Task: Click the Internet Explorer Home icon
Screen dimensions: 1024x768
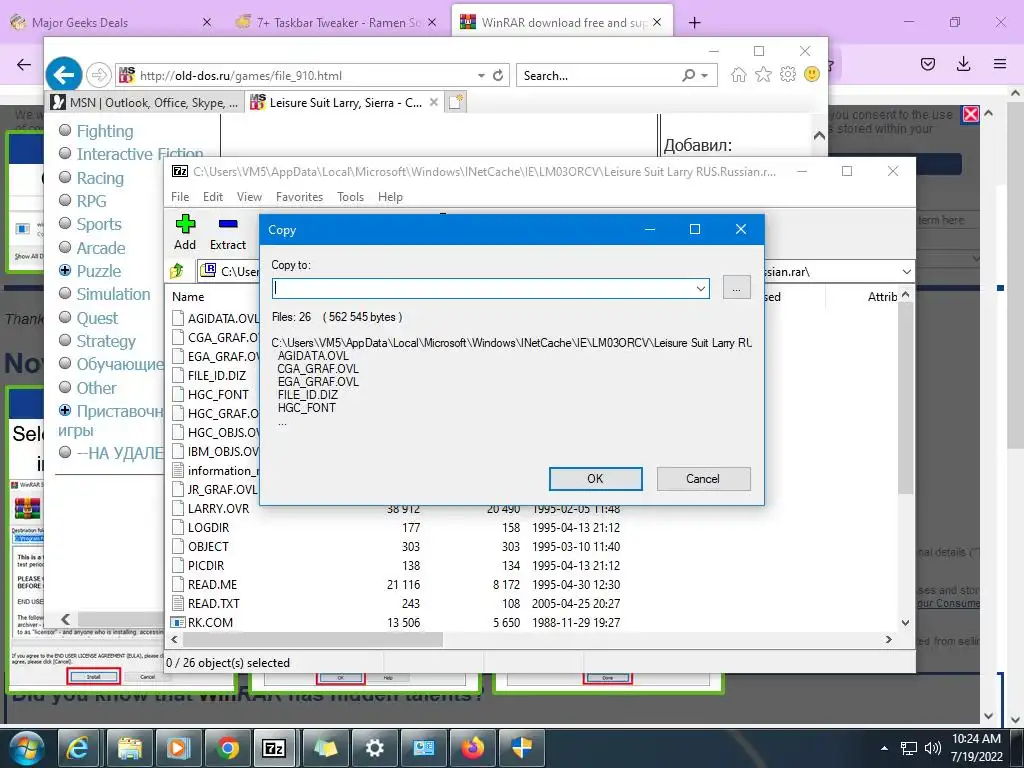Action: point(739,74)
